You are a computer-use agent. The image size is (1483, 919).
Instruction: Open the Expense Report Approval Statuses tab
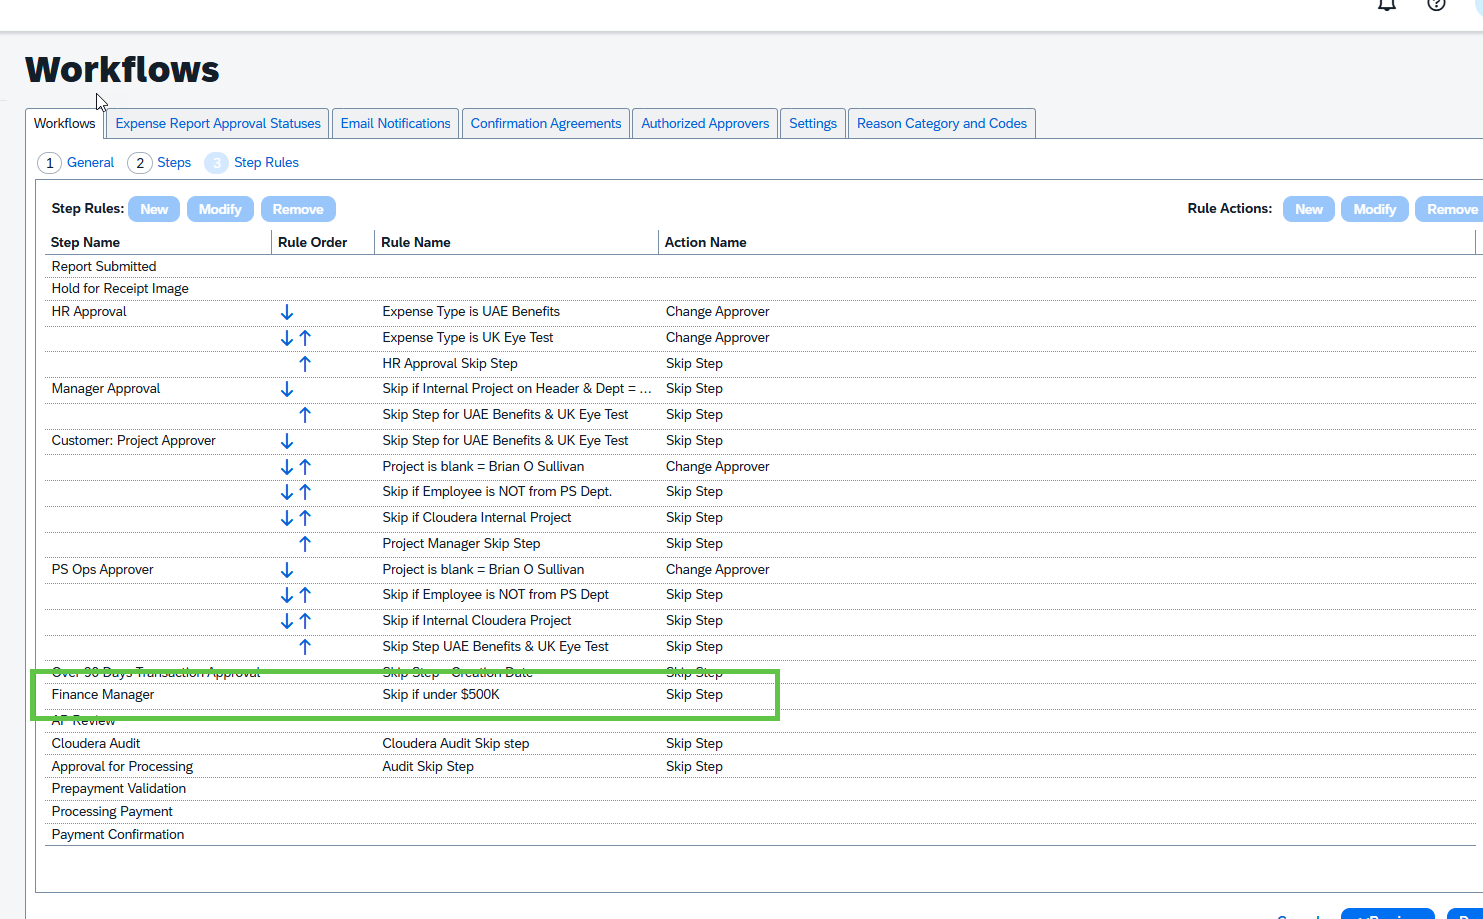(x=218, y=123)
